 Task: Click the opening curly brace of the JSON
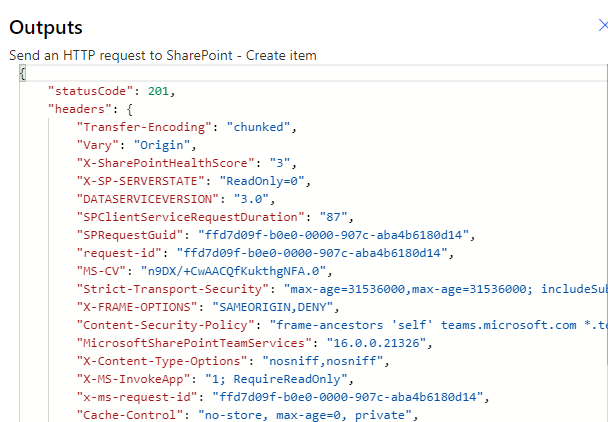click(23, 74)
